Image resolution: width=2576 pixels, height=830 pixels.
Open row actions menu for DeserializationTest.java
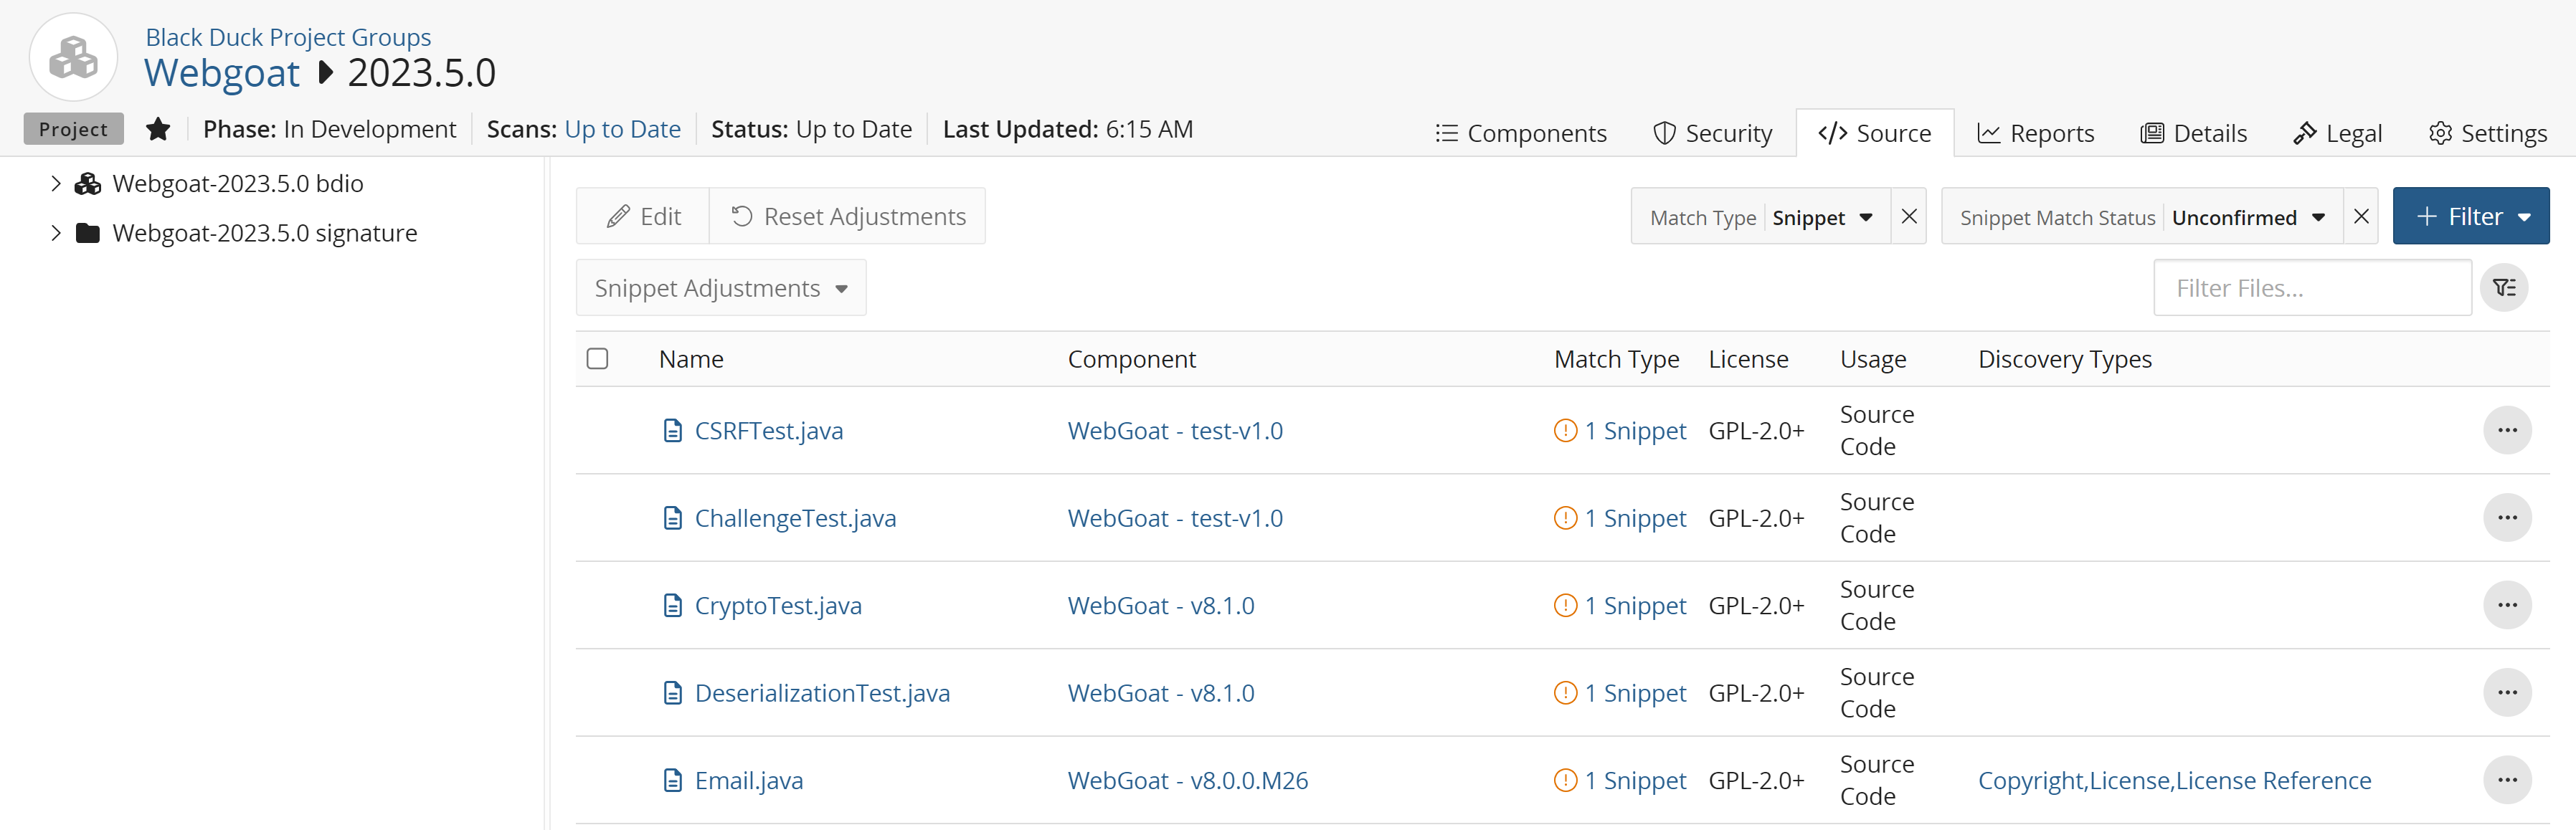pos(2508,692)
